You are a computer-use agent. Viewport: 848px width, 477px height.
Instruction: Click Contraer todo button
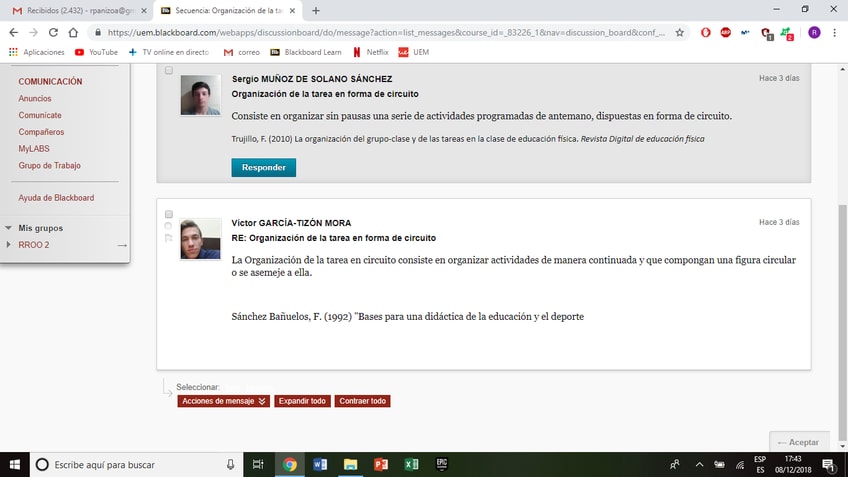click(x=362, y=401)
